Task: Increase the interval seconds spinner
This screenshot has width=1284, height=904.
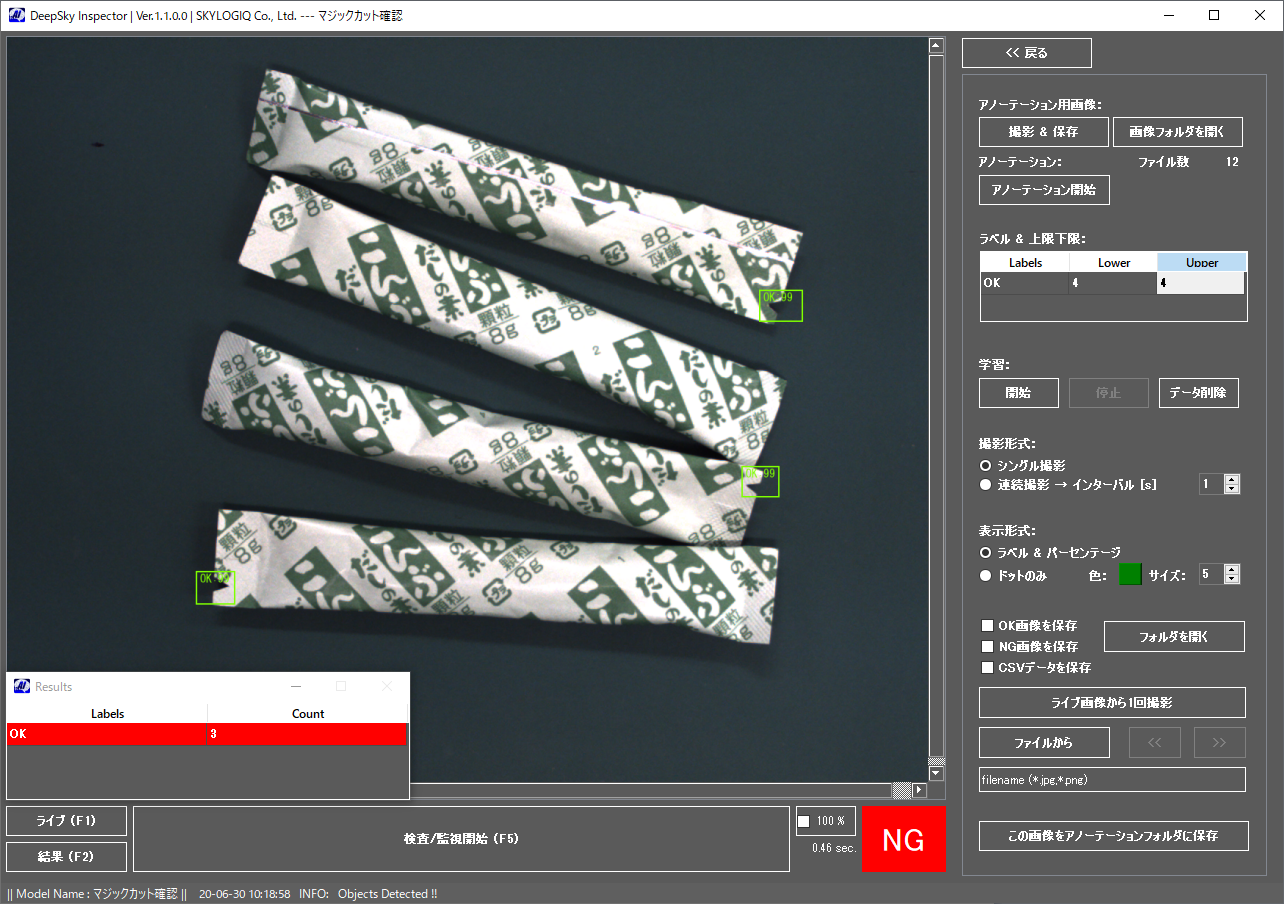Action: point(1232,480)
